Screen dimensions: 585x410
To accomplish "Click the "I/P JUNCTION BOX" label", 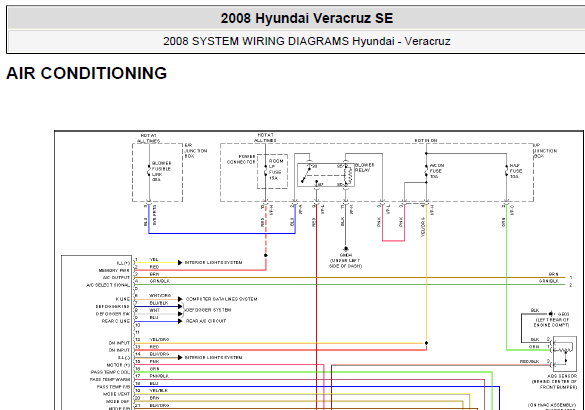I will 545,151.
